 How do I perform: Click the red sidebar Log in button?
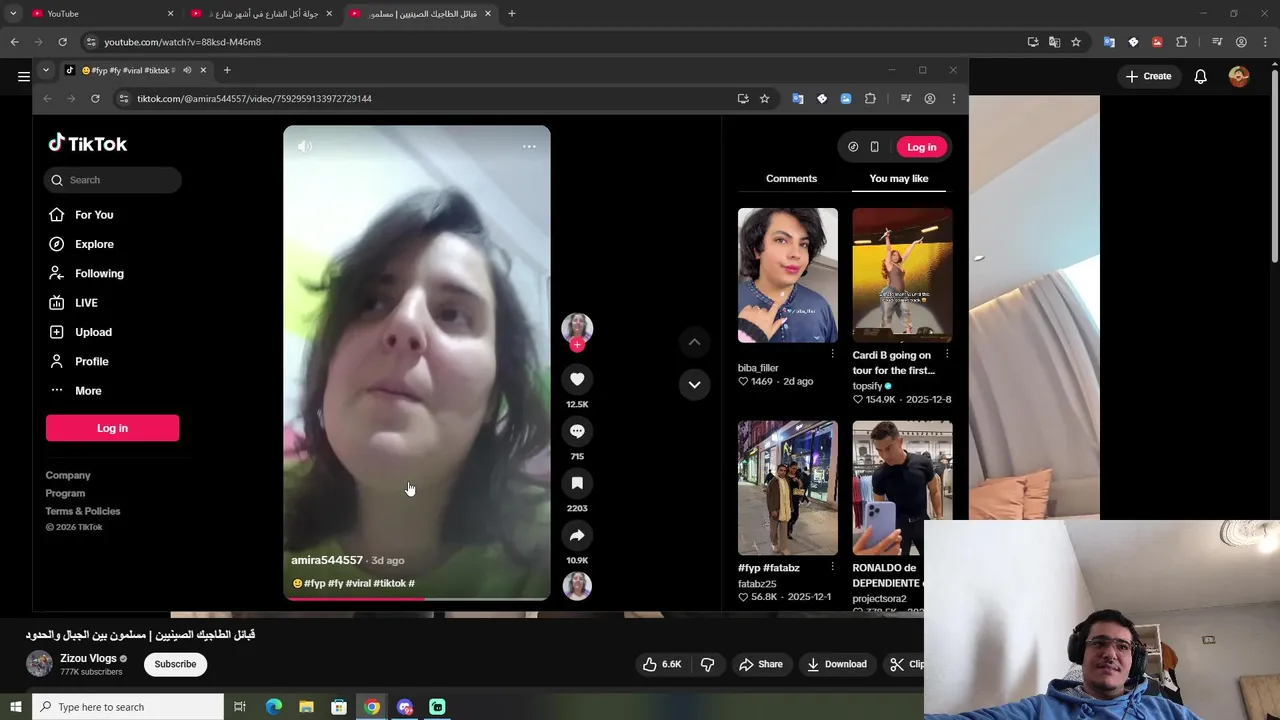pyautogui.click(x=112, y=428)
